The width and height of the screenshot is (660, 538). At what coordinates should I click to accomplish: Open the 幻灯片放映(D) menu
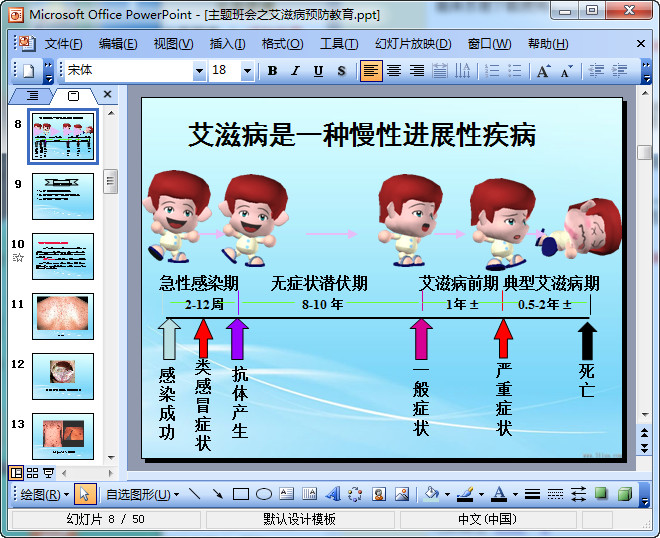click(x=413, y=44)
